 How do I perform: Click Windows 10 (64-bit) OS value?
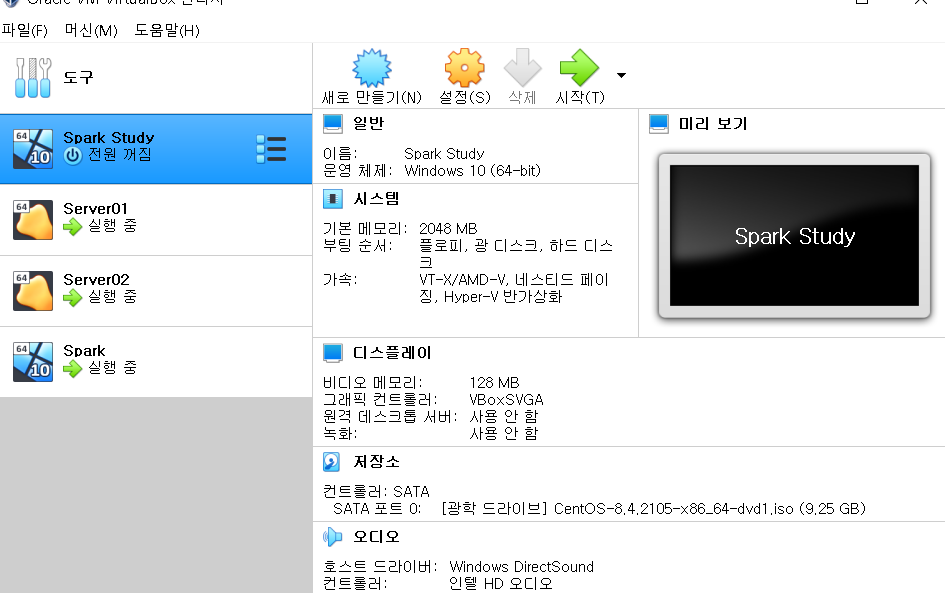click(x=472, y=171)
